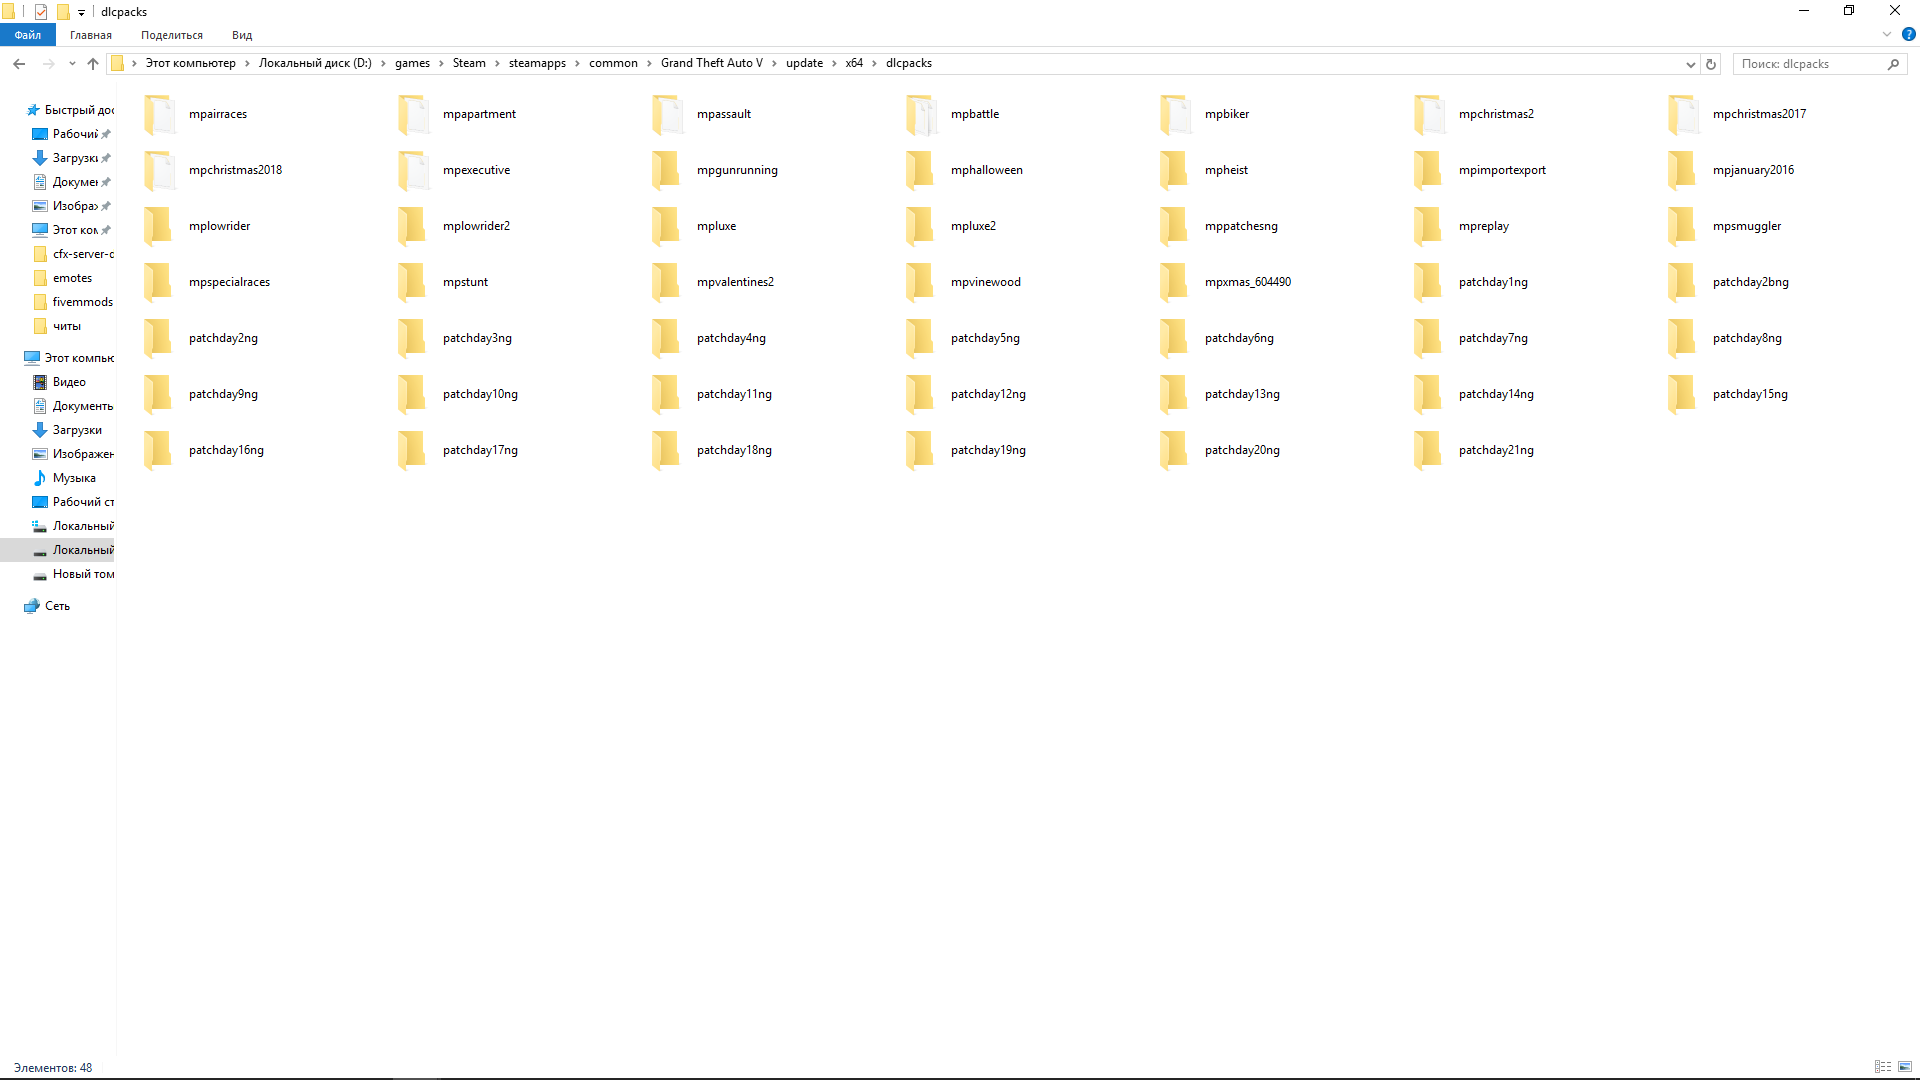The height and width of the screenshot is (1080, 1920).
Task: Expand the chevron after Steam in path
Action: point(497,63)
